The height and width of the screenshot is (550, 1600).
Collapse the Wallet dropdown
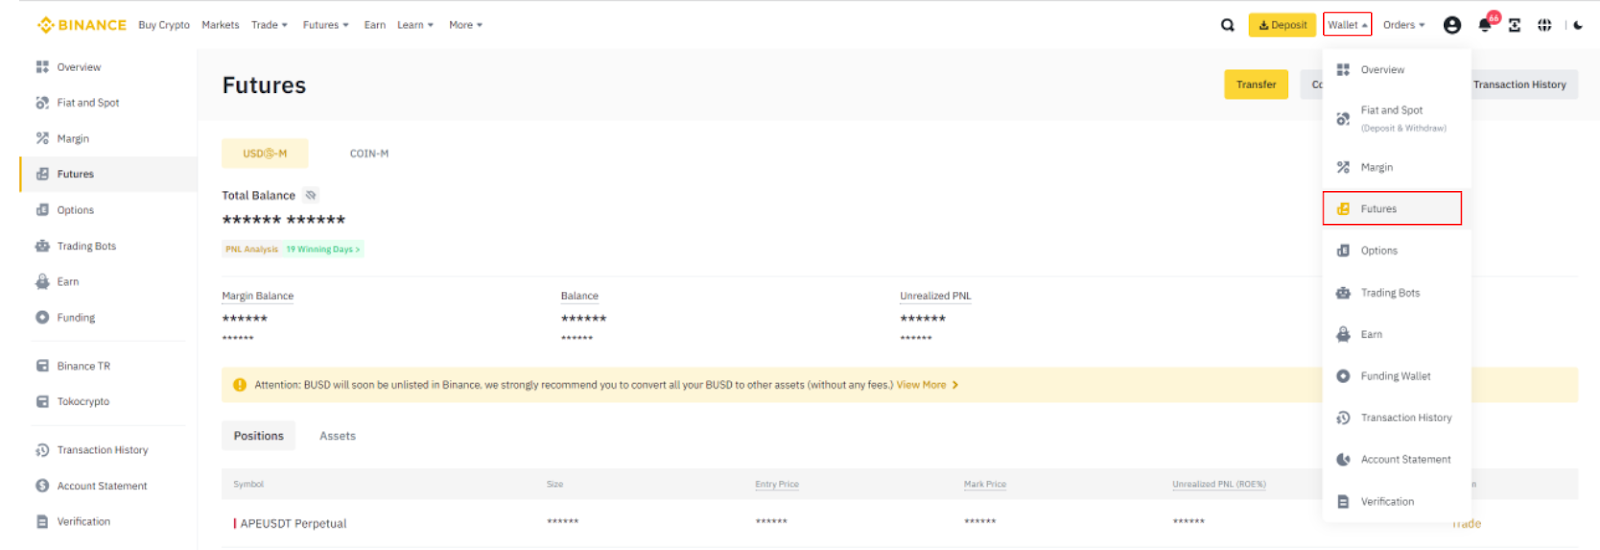coord(1347,25)
